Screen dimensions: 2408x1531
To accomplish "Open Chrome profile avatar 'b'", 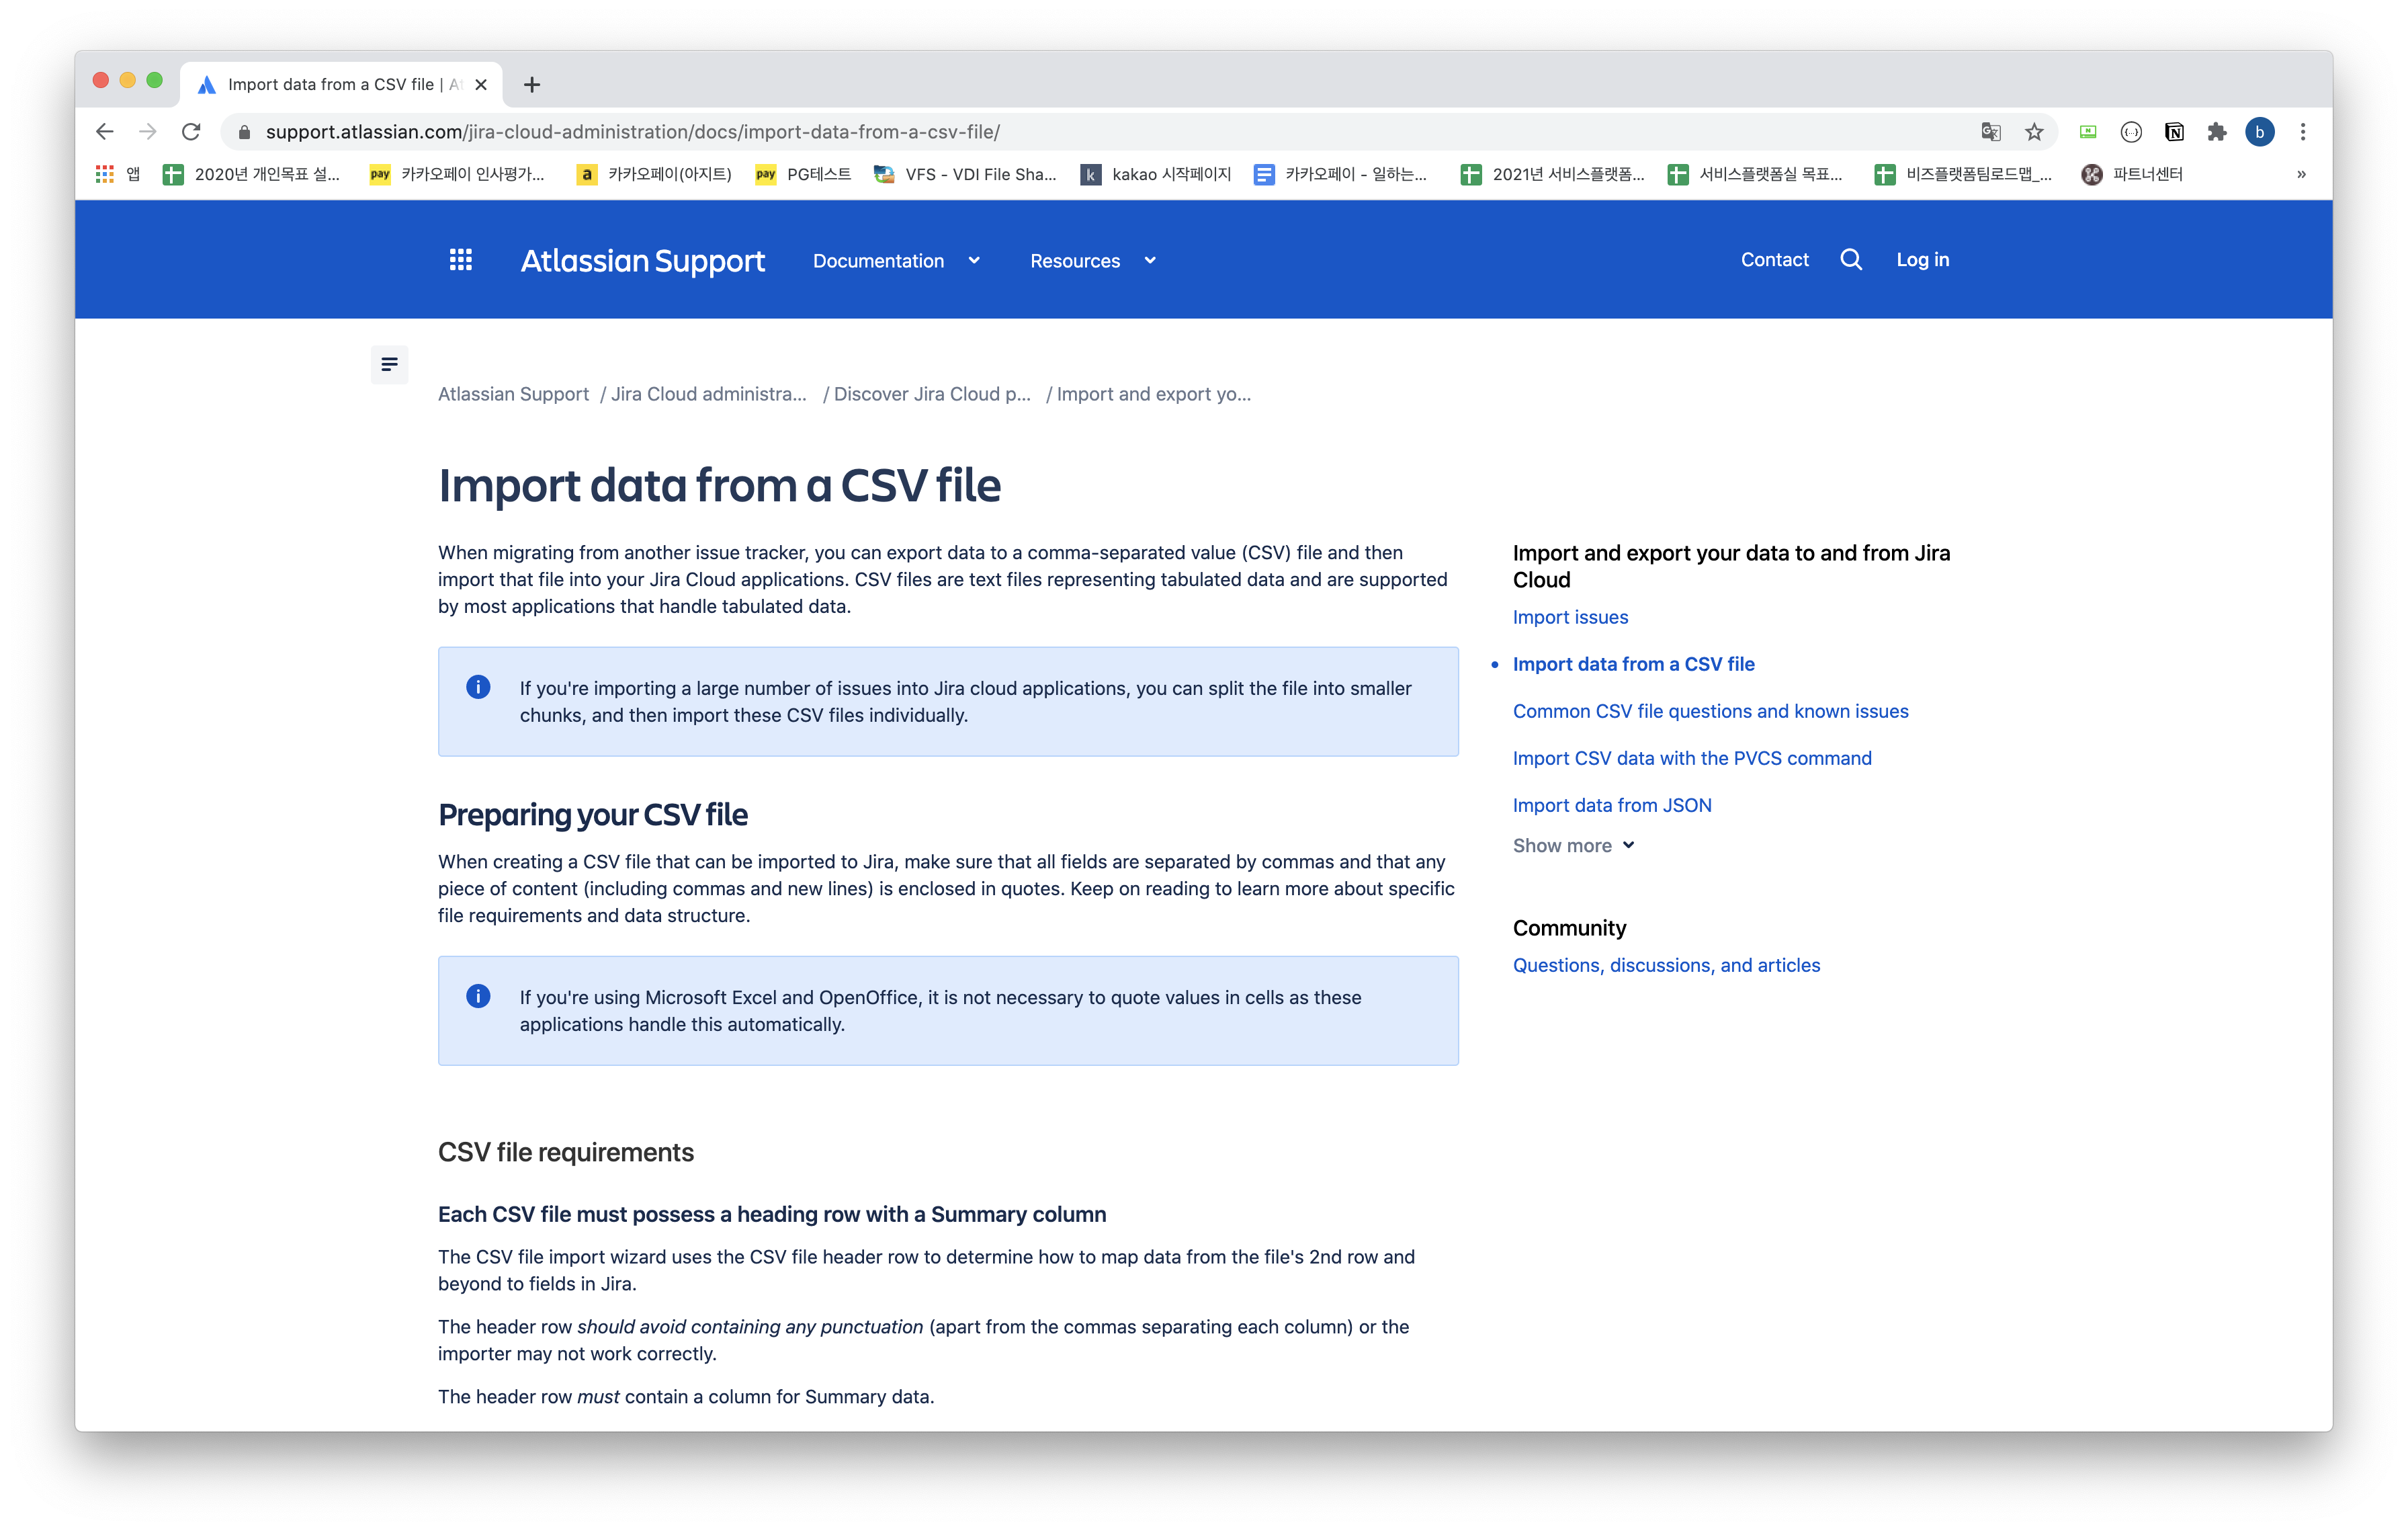I will (2259, 132).
